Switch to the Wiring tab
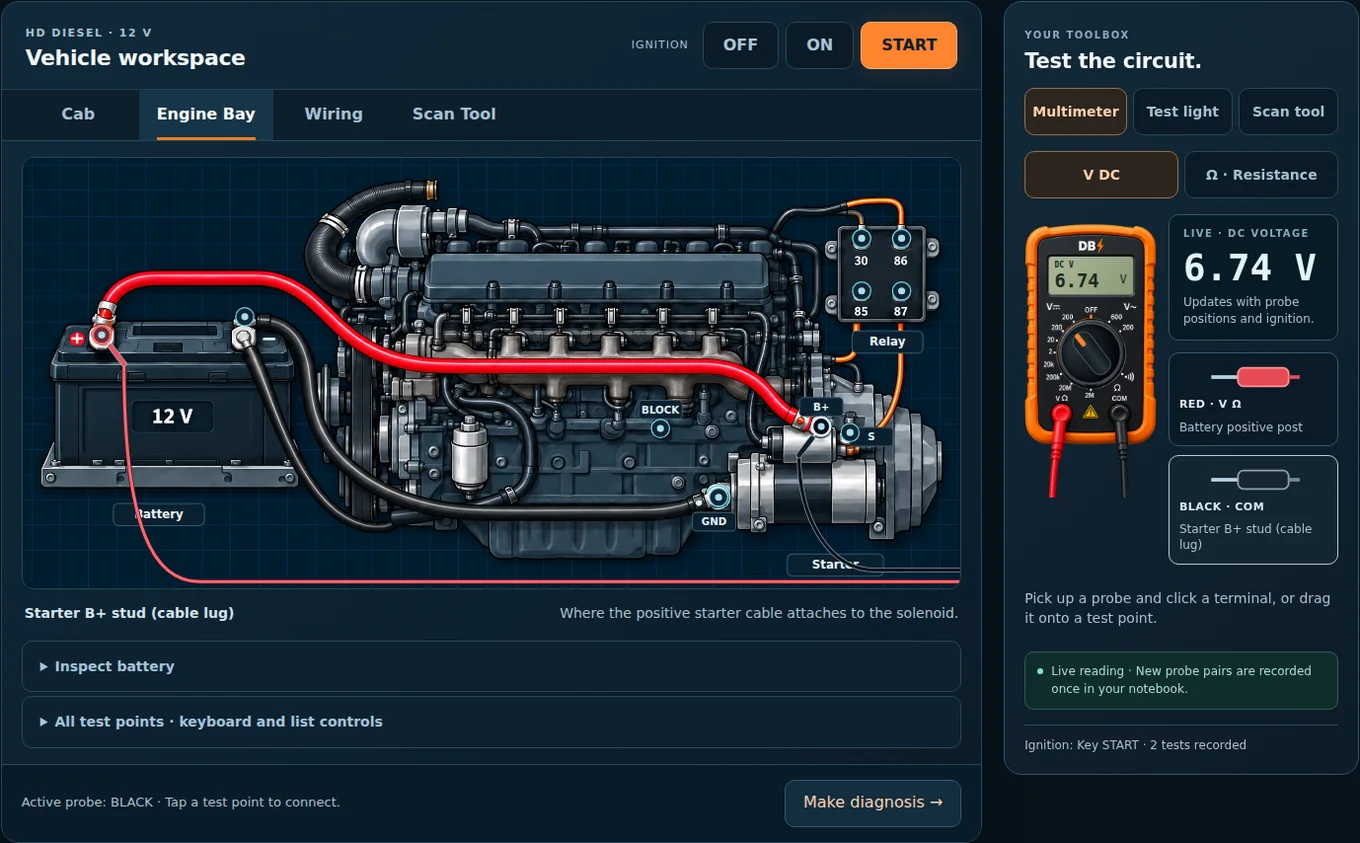This screenshot has width=1360, height=843. (333, 114)
